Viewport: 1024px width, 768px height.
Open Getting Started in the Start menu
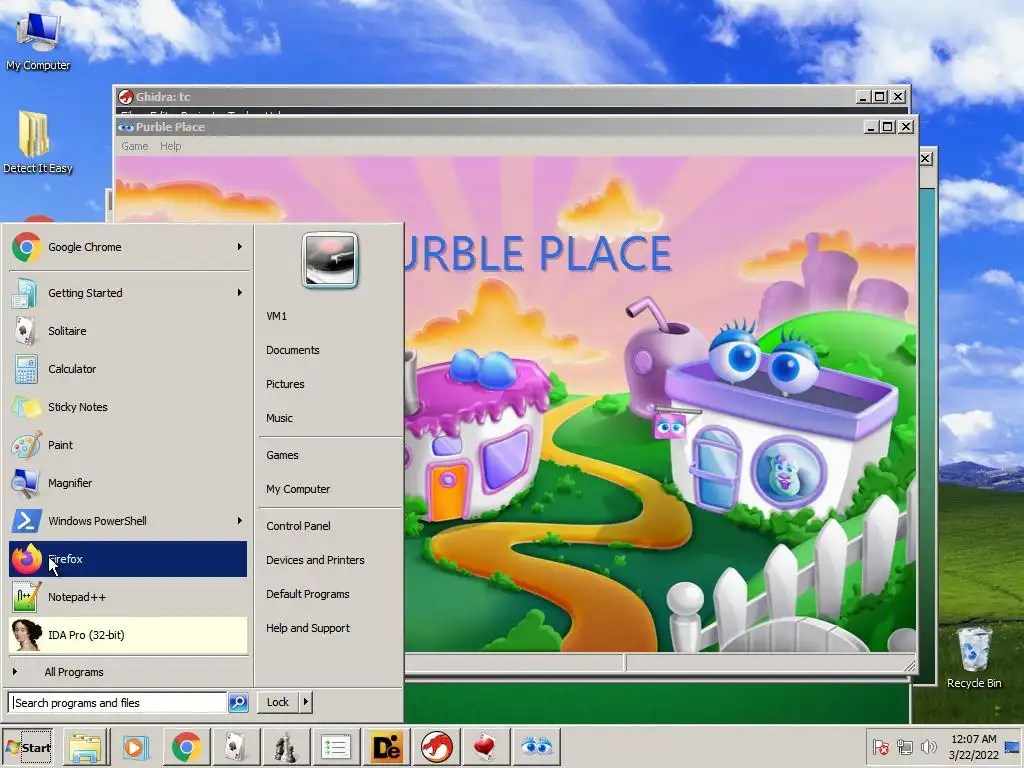pos(128,293)
